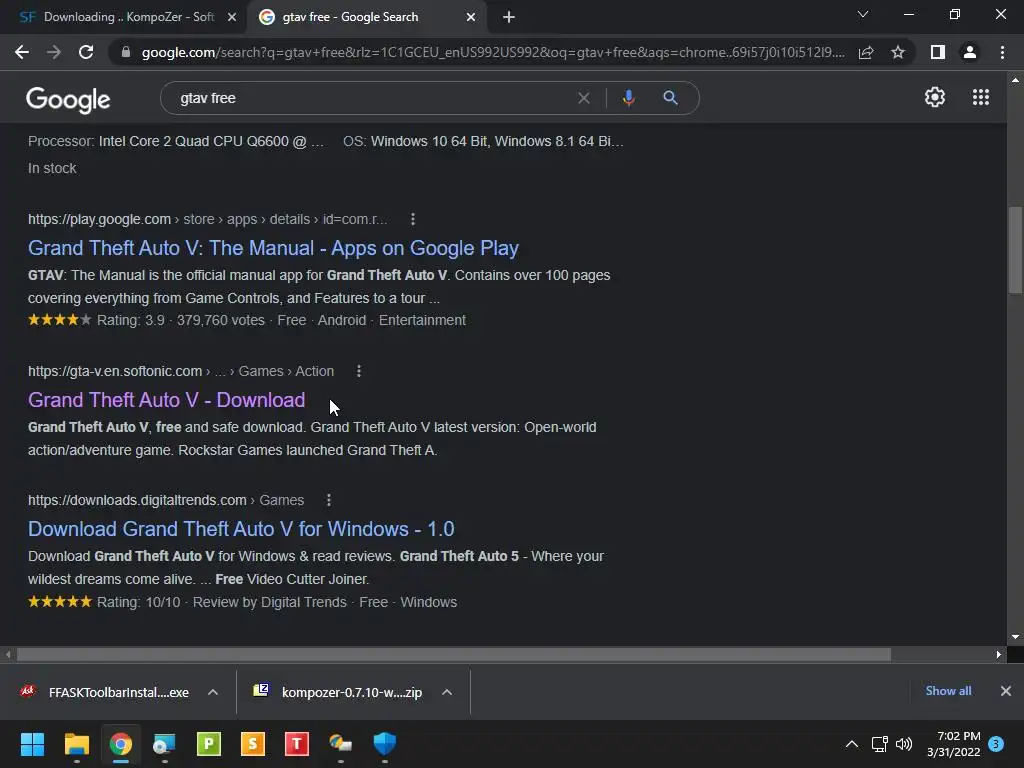Clear the search box text
Screen dimensions: 1024x768
(584, 98)
